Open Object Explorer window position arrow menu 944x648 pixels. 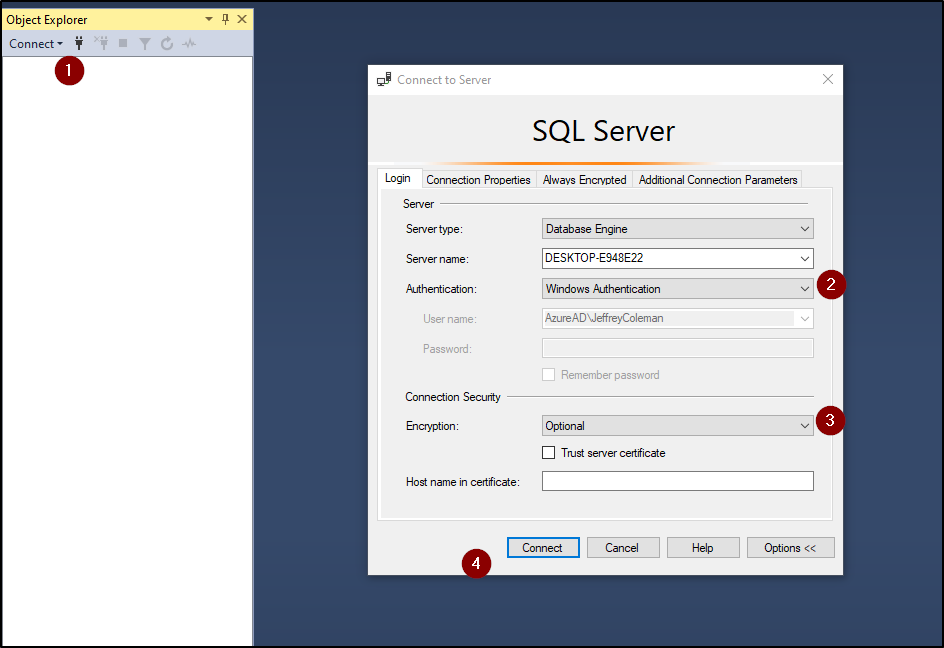(209, 19)
